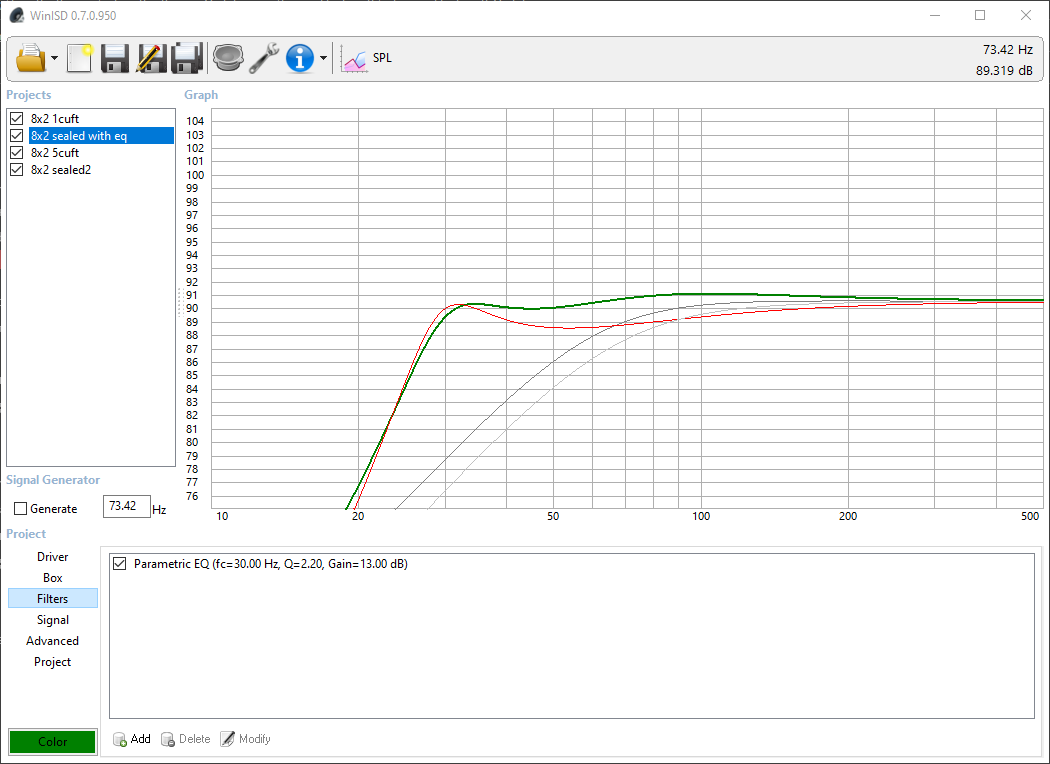Delete the selected filter
This screenshot has height=764, width=1050.
point(185,739)
